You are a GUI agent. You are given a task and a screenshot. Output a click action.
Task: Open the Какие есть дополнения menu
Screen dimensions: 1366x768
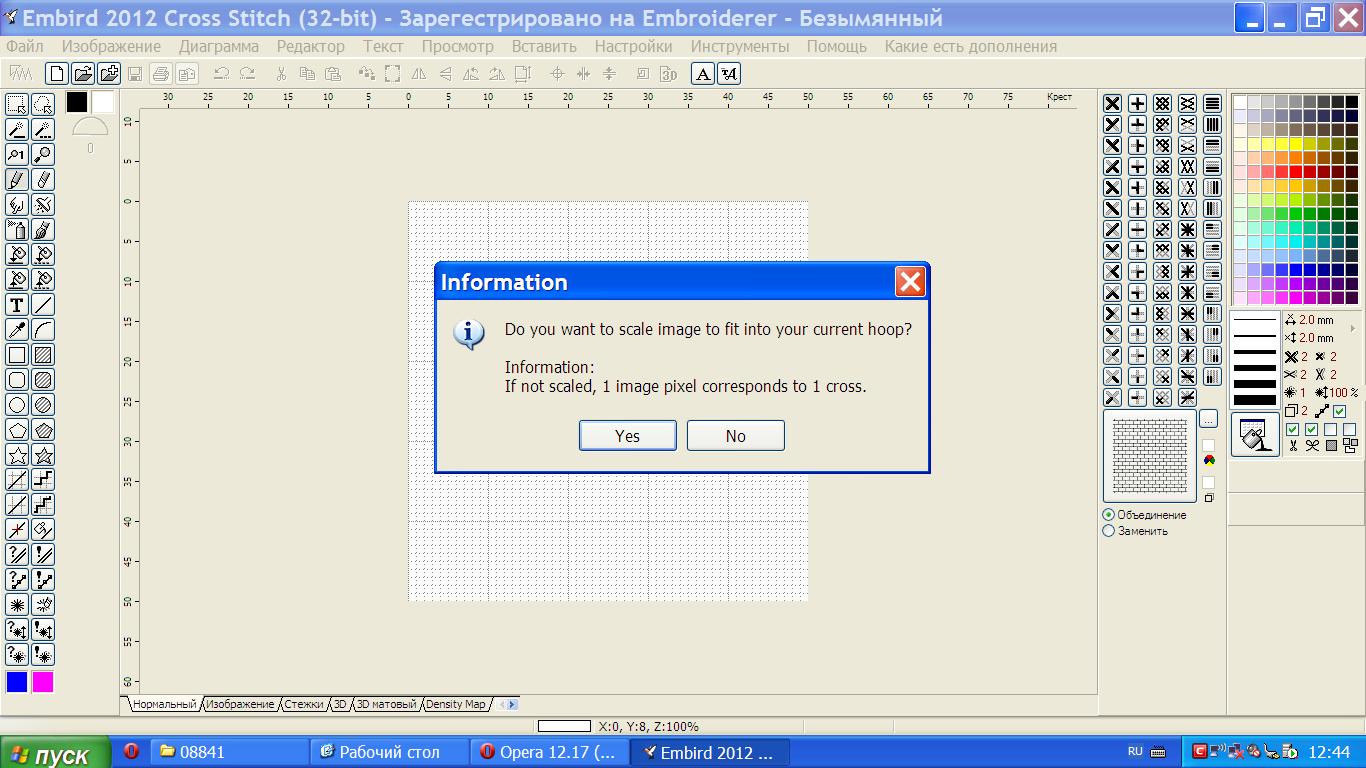click(x=971, y=46)
